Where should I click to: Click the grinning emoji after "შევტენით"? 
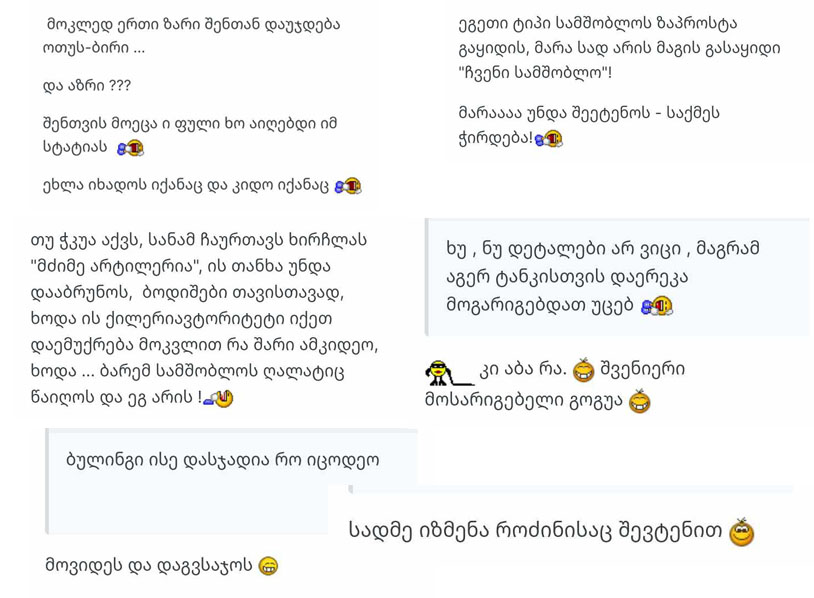[x=741, y=532]
